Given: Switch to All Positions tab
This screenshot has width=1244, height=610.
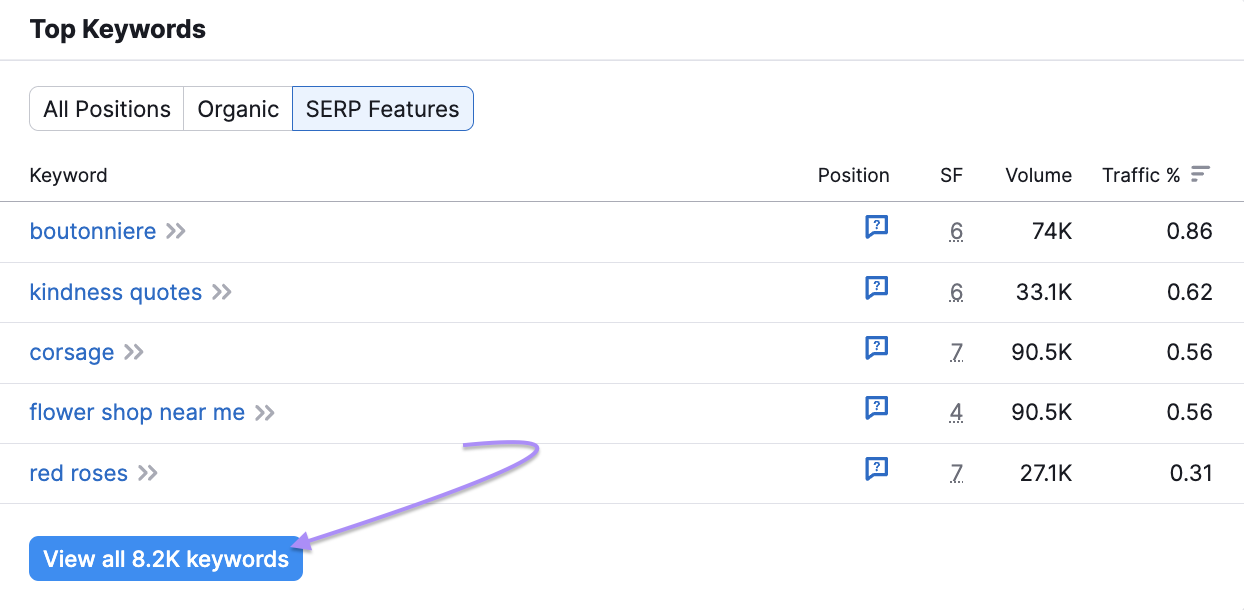Looking at the screenshot, I should click(x=107, y=109).
